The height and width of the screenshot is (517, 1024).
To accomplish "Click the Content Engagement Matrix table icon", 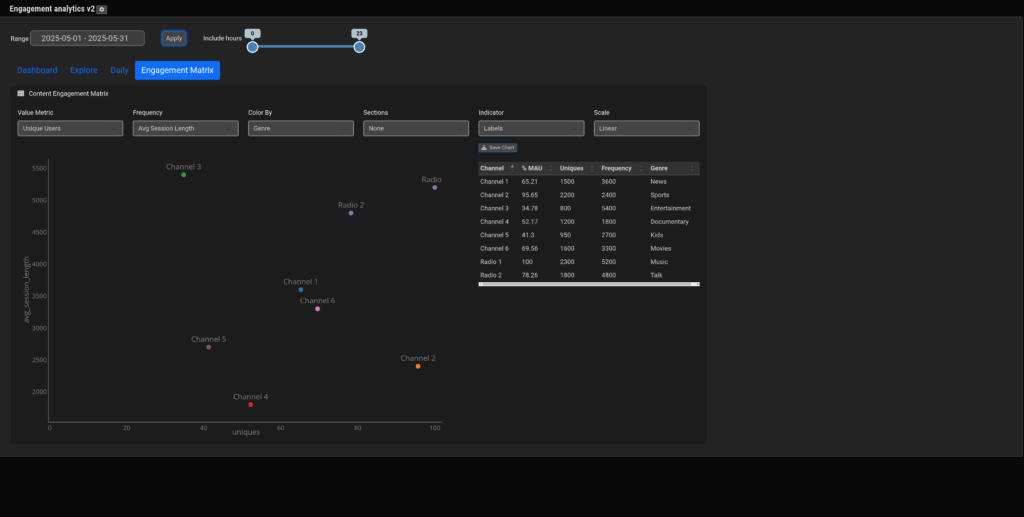I will tap(21, 93).
